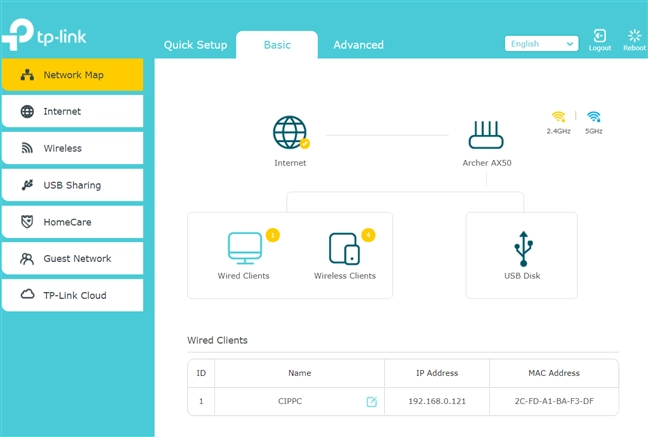The height and width of the screenshot is (437, 648).
Task: Switch to the Advanced tab
Action: point(358,45)
